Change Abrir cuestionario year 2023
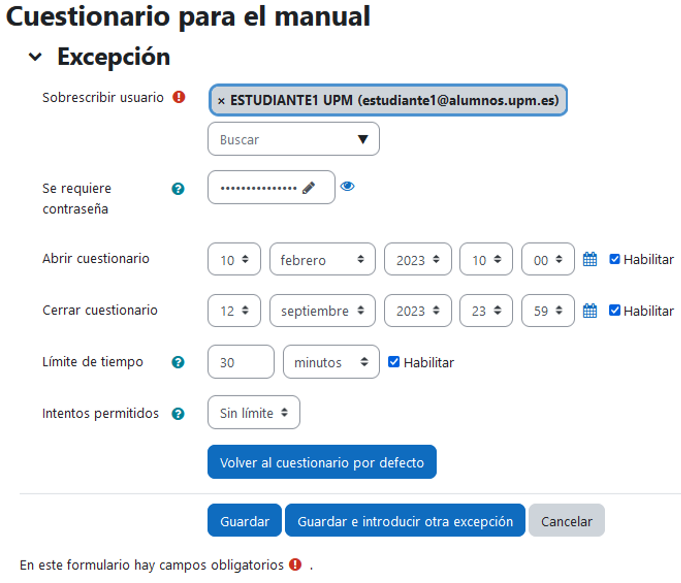Image resolution: width=681 pixels, height=583 pixels. click(418, 259)
